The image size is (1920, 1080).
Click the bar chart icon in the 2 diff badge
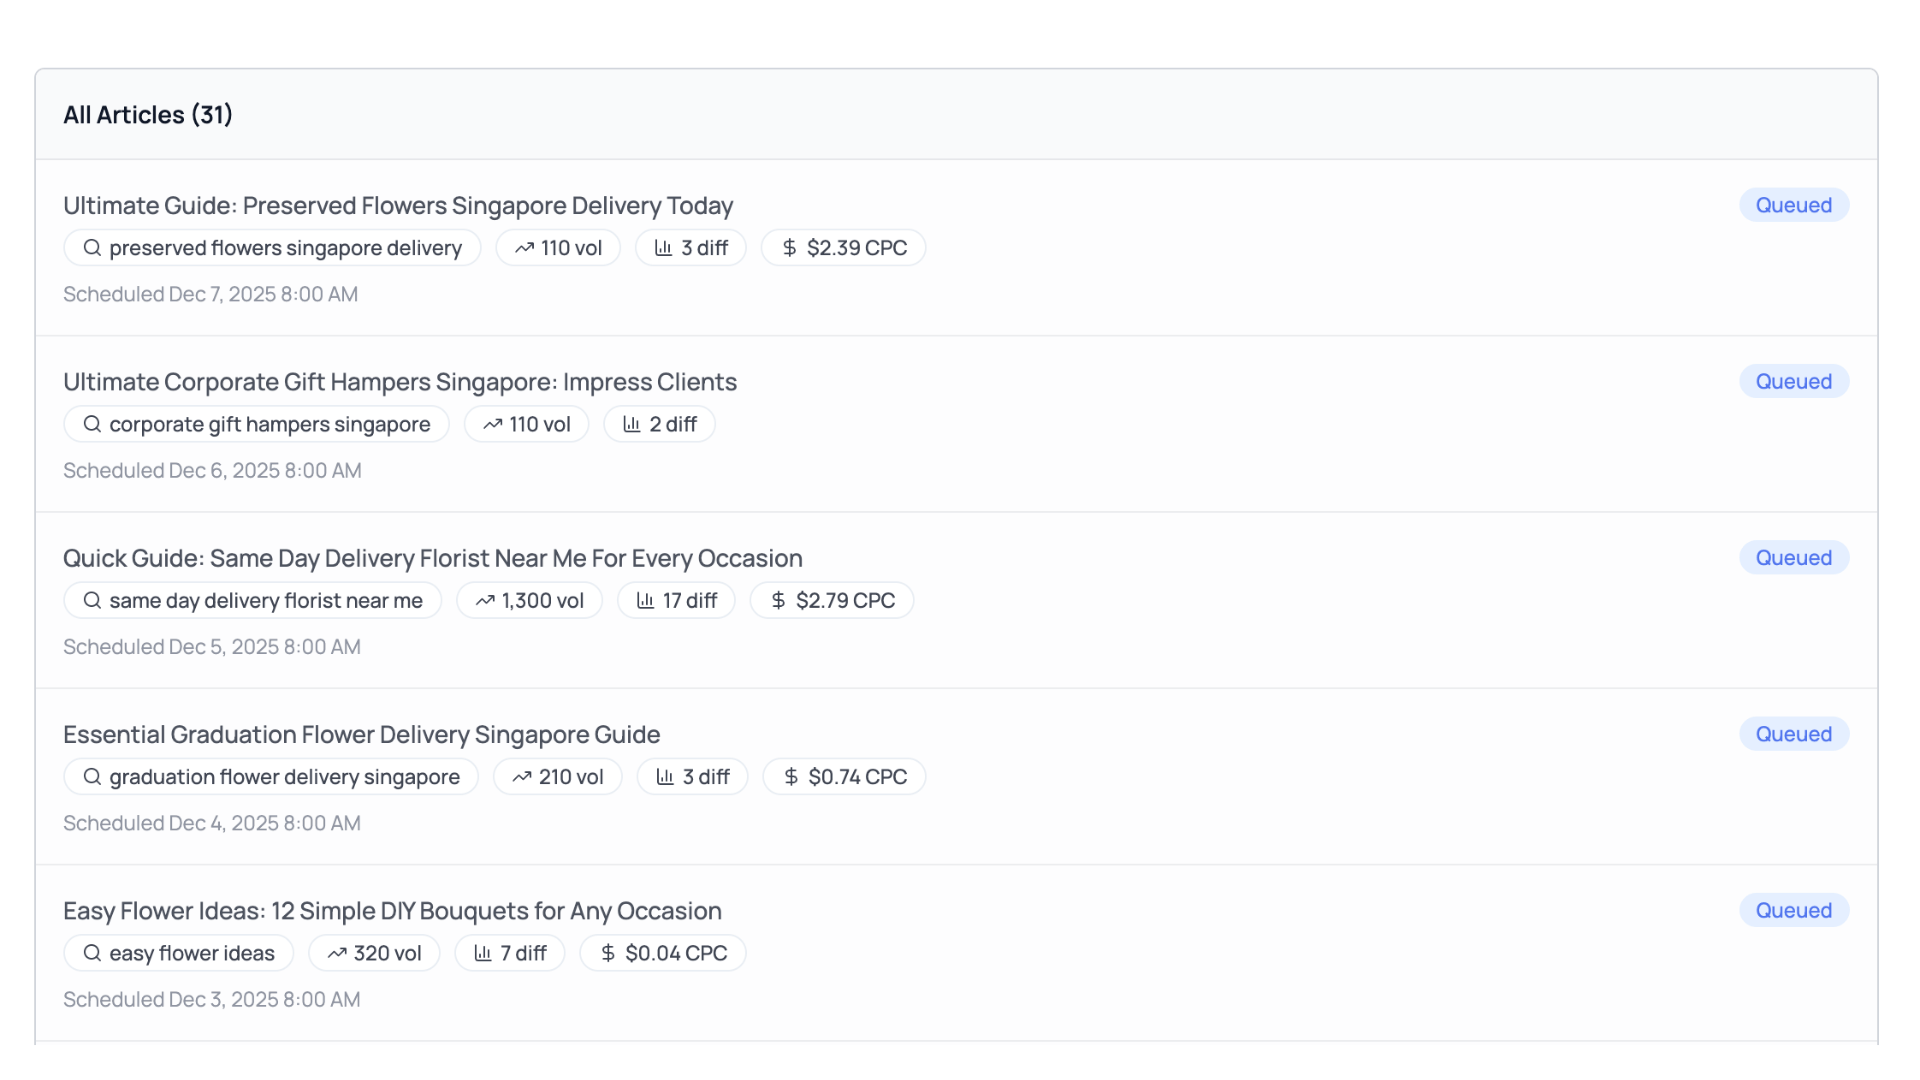pyautogui.click(x=633, y=424)
